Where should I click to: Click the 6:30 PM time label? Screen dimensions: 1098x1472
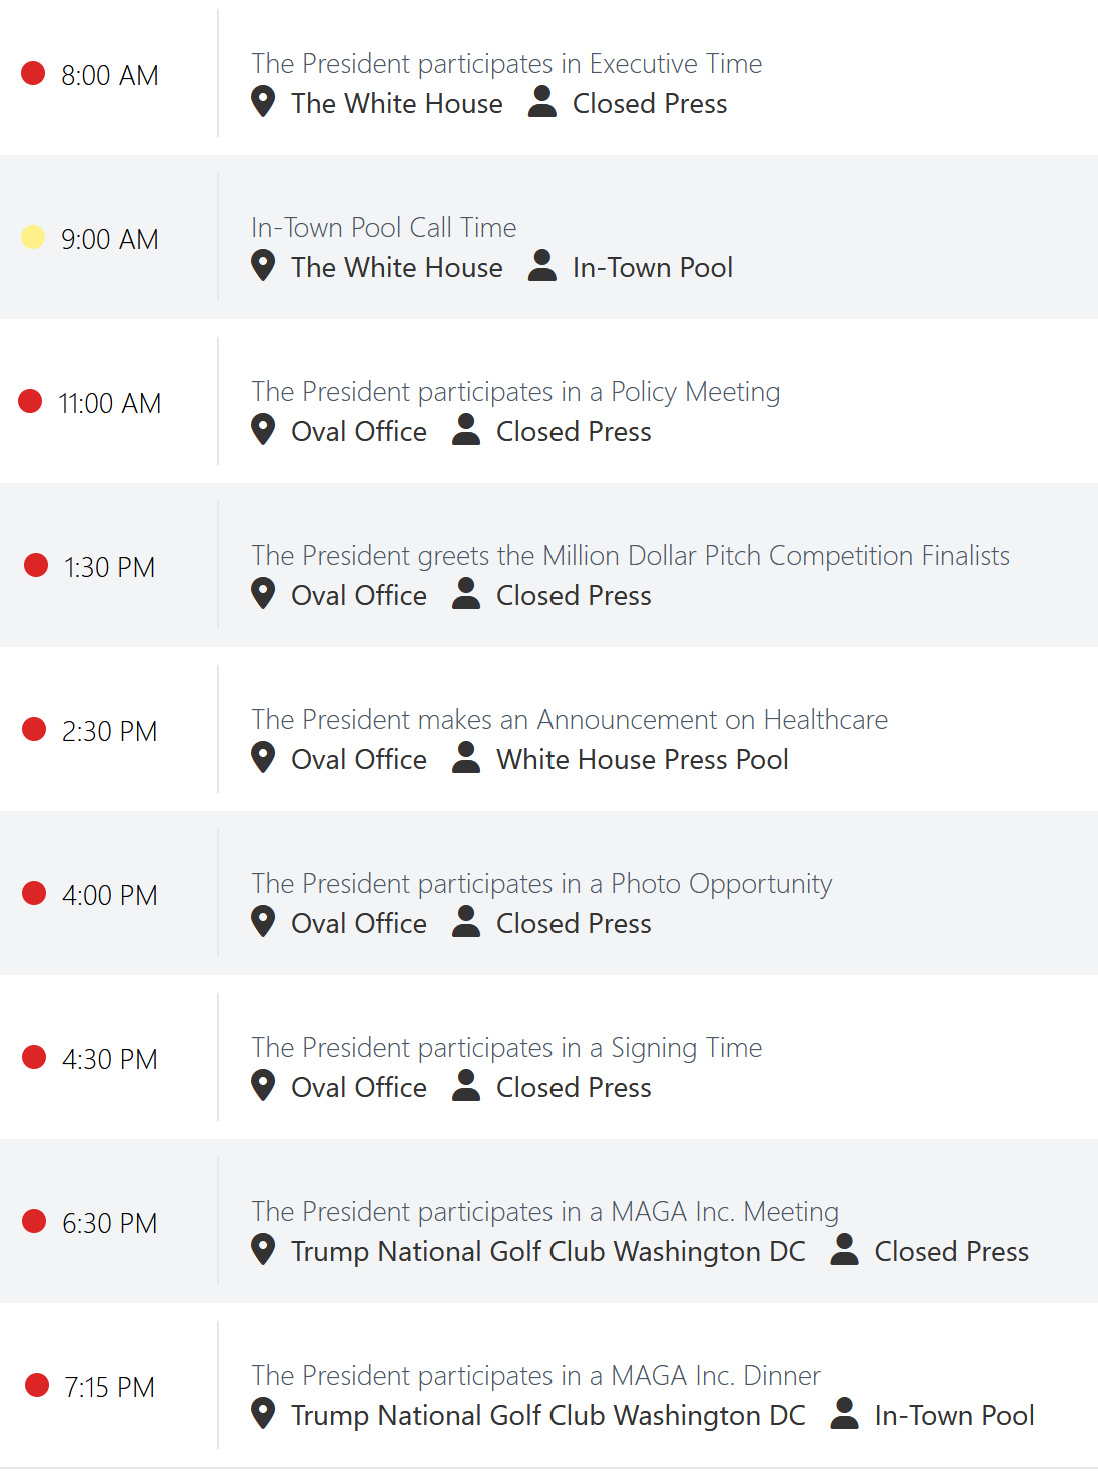[110, 1223]
